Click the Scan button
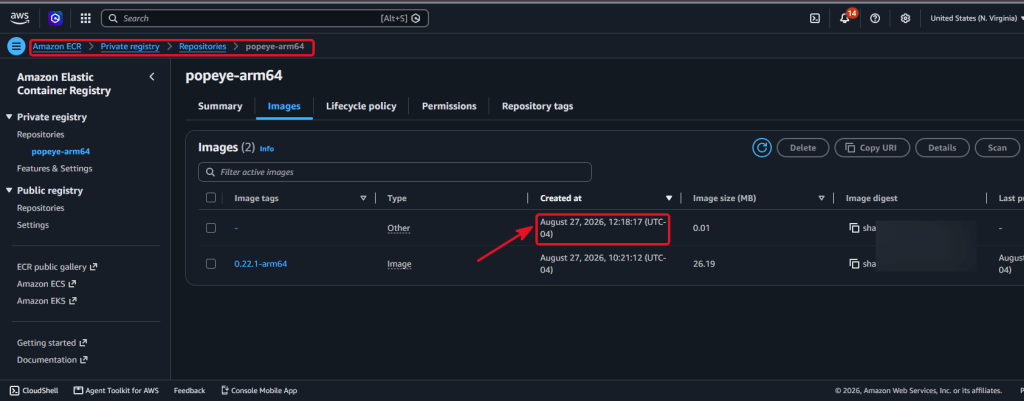The width and height of the screenshot is (1024, 401). [x=997, y=148]
